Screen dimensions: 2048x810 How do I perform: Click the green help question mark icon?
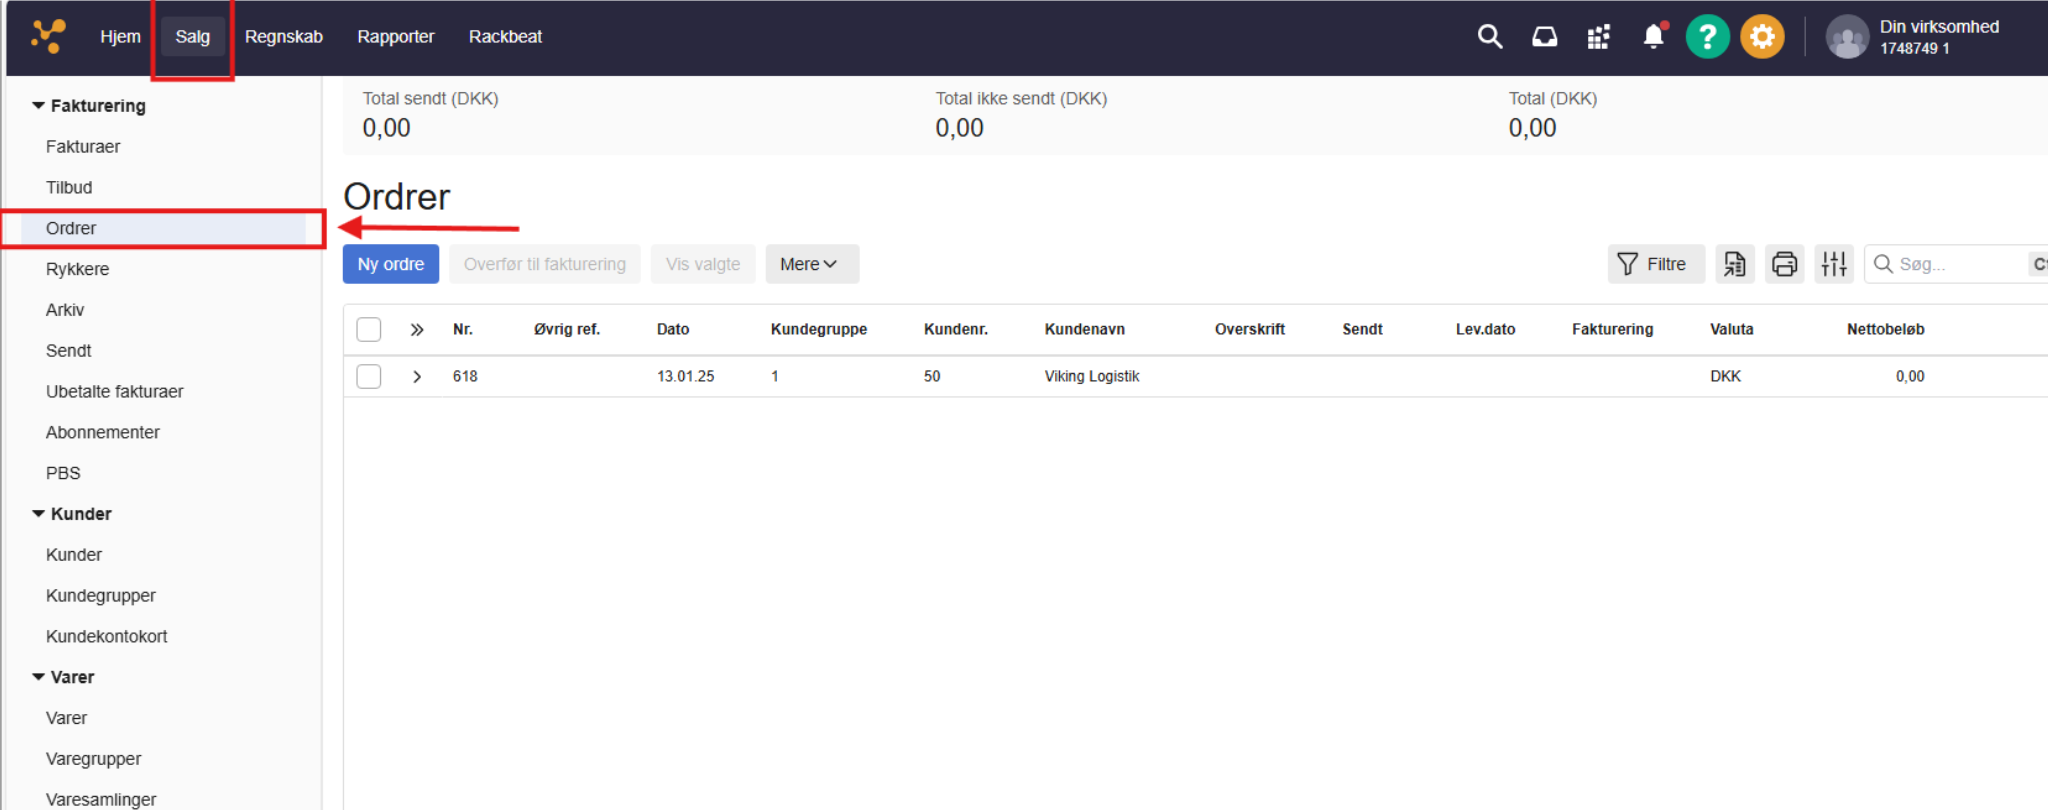(1707, 37)
